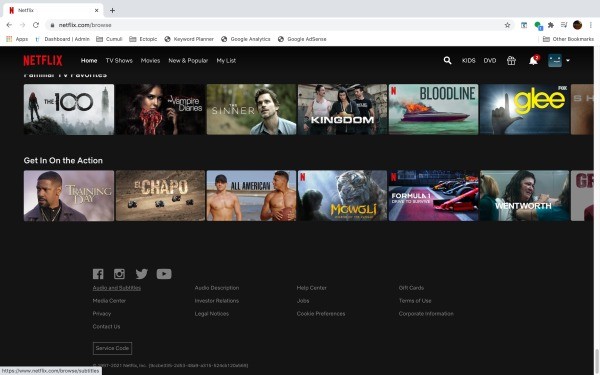The image size is (600, 375).
Task: Open a new browser tab
Action: click(112, 10)
